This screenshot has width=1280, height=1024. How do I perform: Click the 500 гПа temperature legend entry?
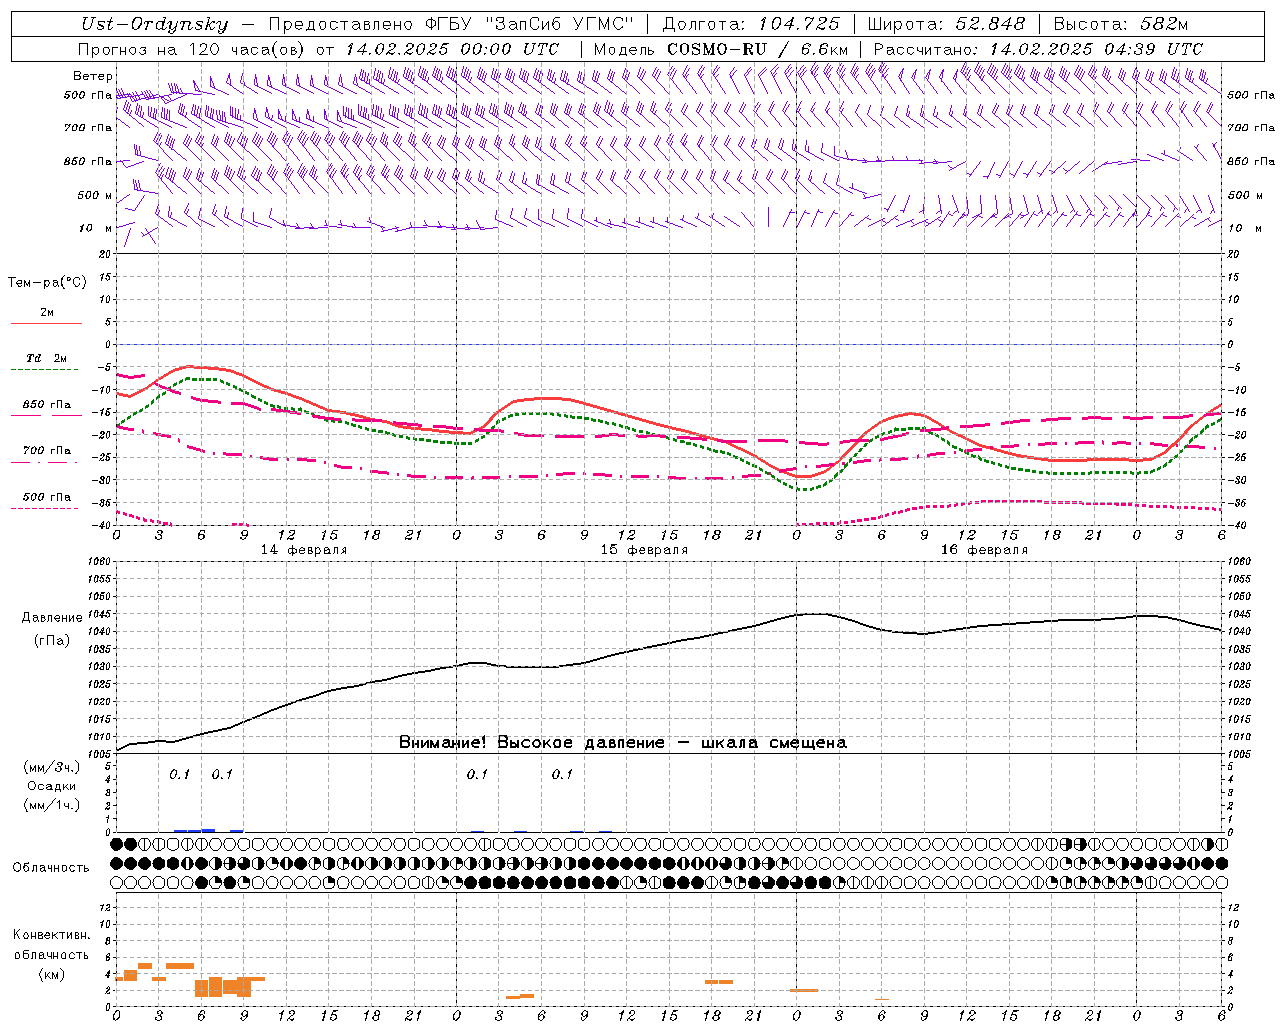pyautogui.click(x=46, y=497)
